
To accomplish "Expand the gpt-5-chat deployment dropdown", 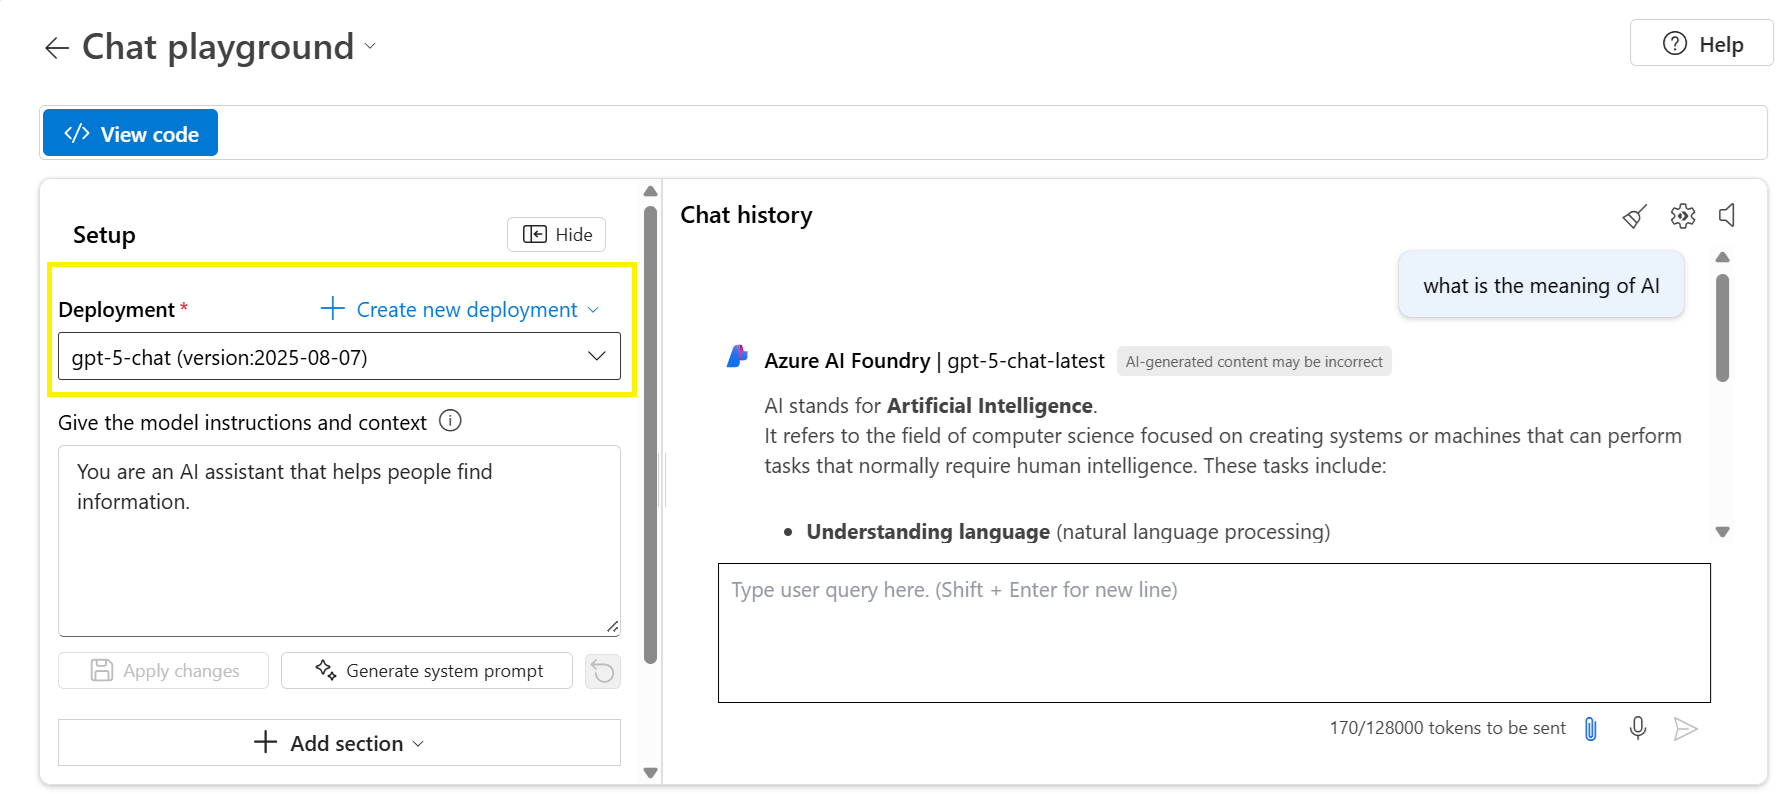I will [339, 357].
